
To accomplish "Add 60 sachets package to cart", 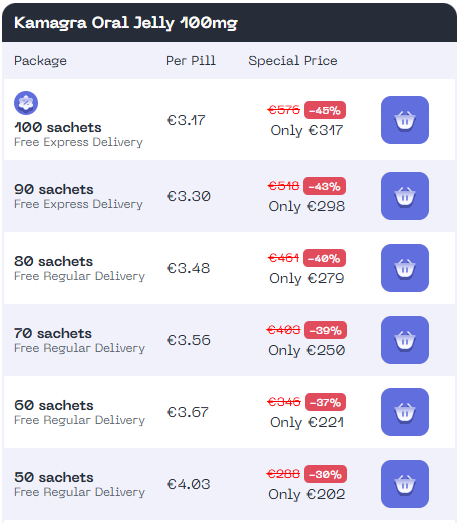I will (405, 412).
